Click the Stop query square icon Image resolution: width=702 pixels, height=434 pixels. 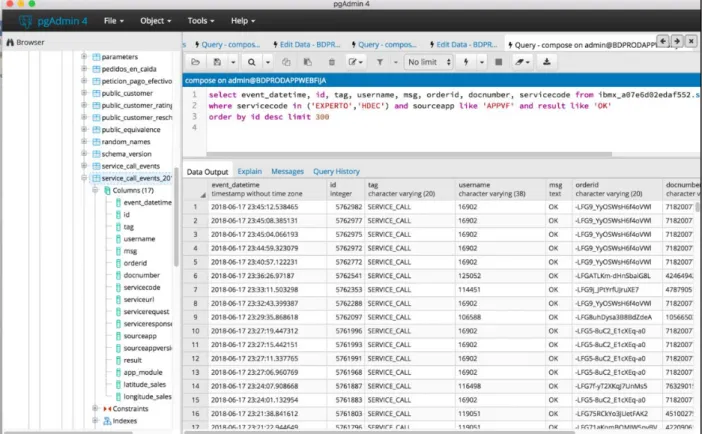[x=498, y=62]
